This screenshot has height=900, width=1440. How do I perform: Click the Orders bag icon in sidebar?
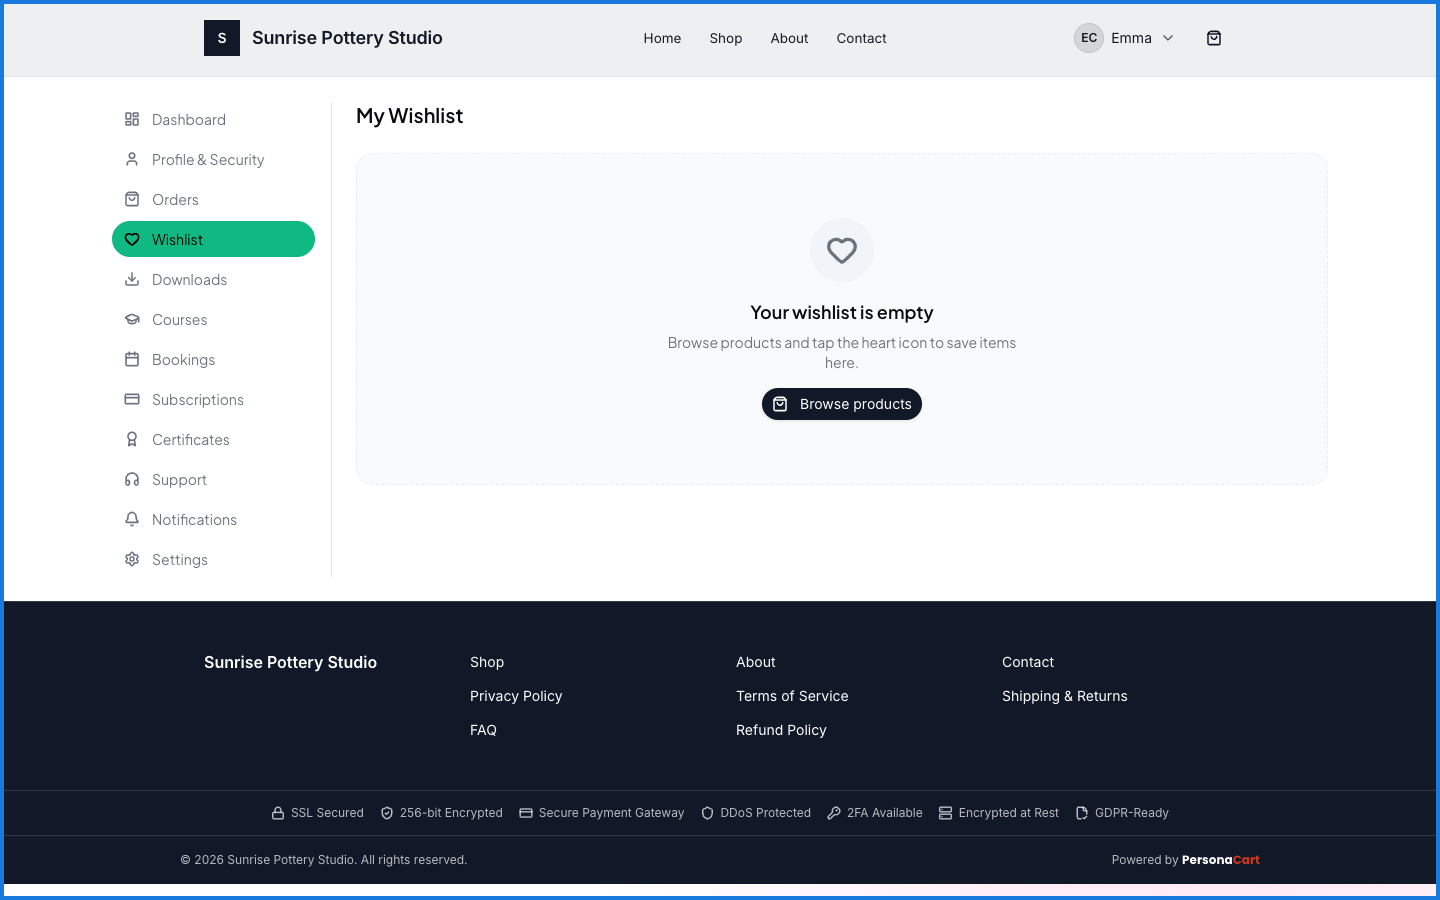pyautogui.click(x=132, y=199)
